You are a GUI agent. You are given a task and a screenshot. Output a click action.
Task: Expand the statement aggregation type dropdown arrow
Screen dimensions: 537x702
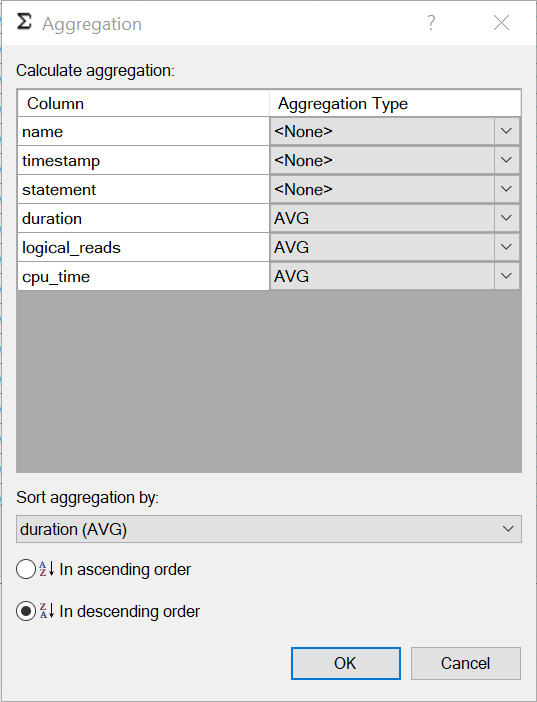pyautogui.click(x=507, y=189)
